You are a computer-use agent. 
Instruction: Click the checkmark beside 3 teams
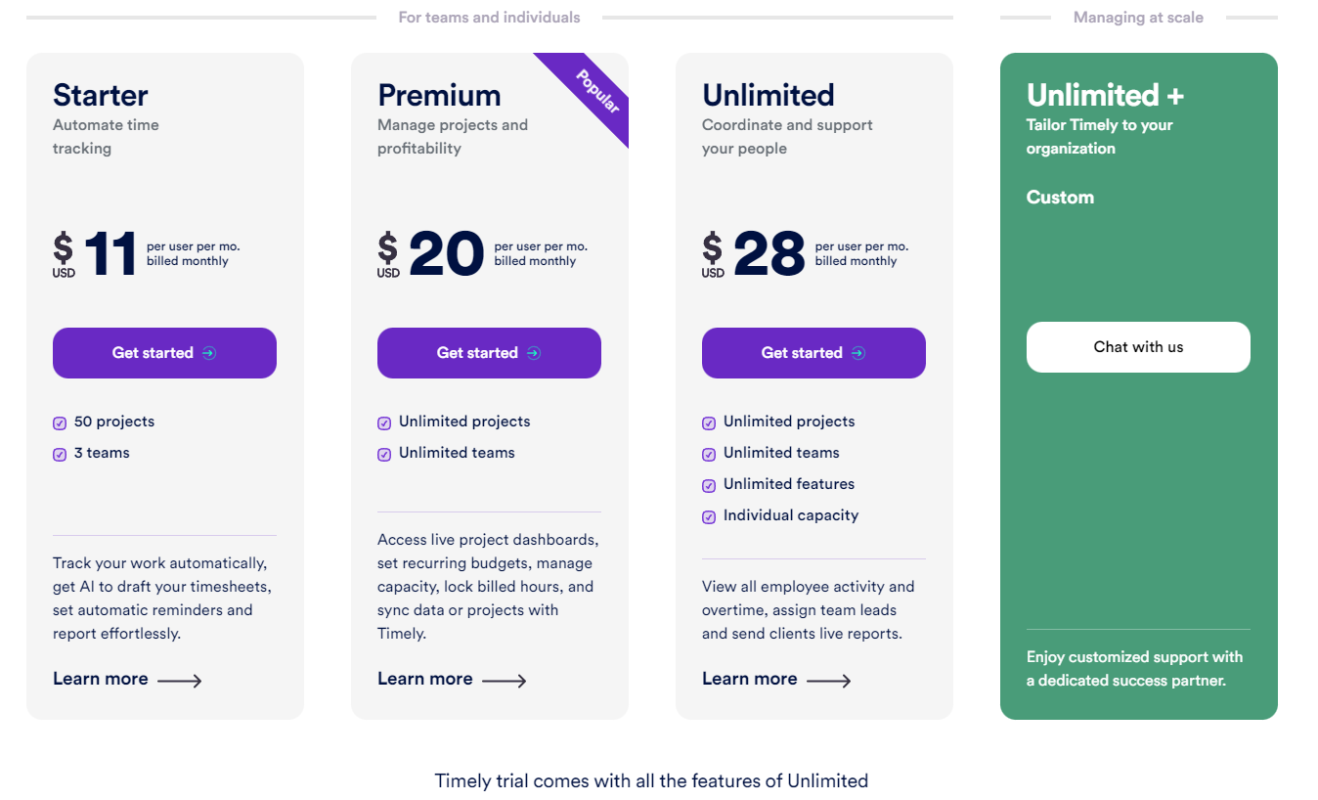(x=60, y=454)
